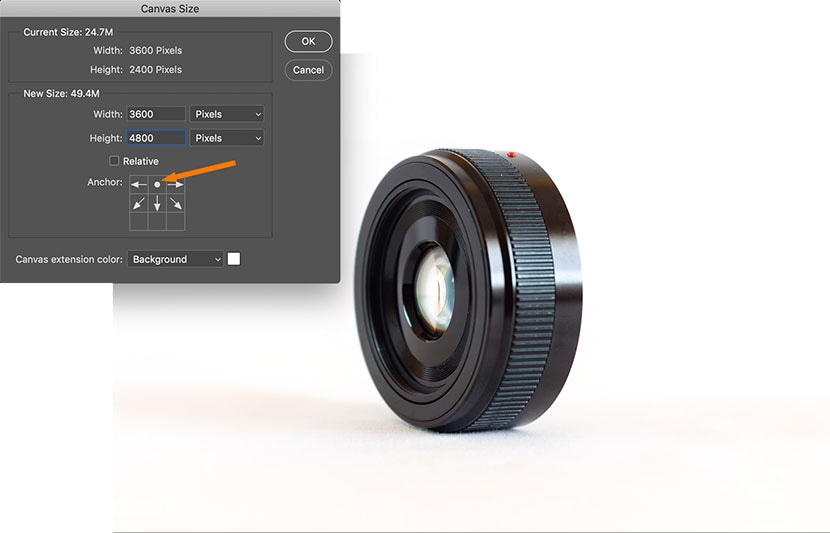The width and height of the screenshot is (830, 533).
Task: Choose the anchor cell with straight down arrow
Action: 157,203
